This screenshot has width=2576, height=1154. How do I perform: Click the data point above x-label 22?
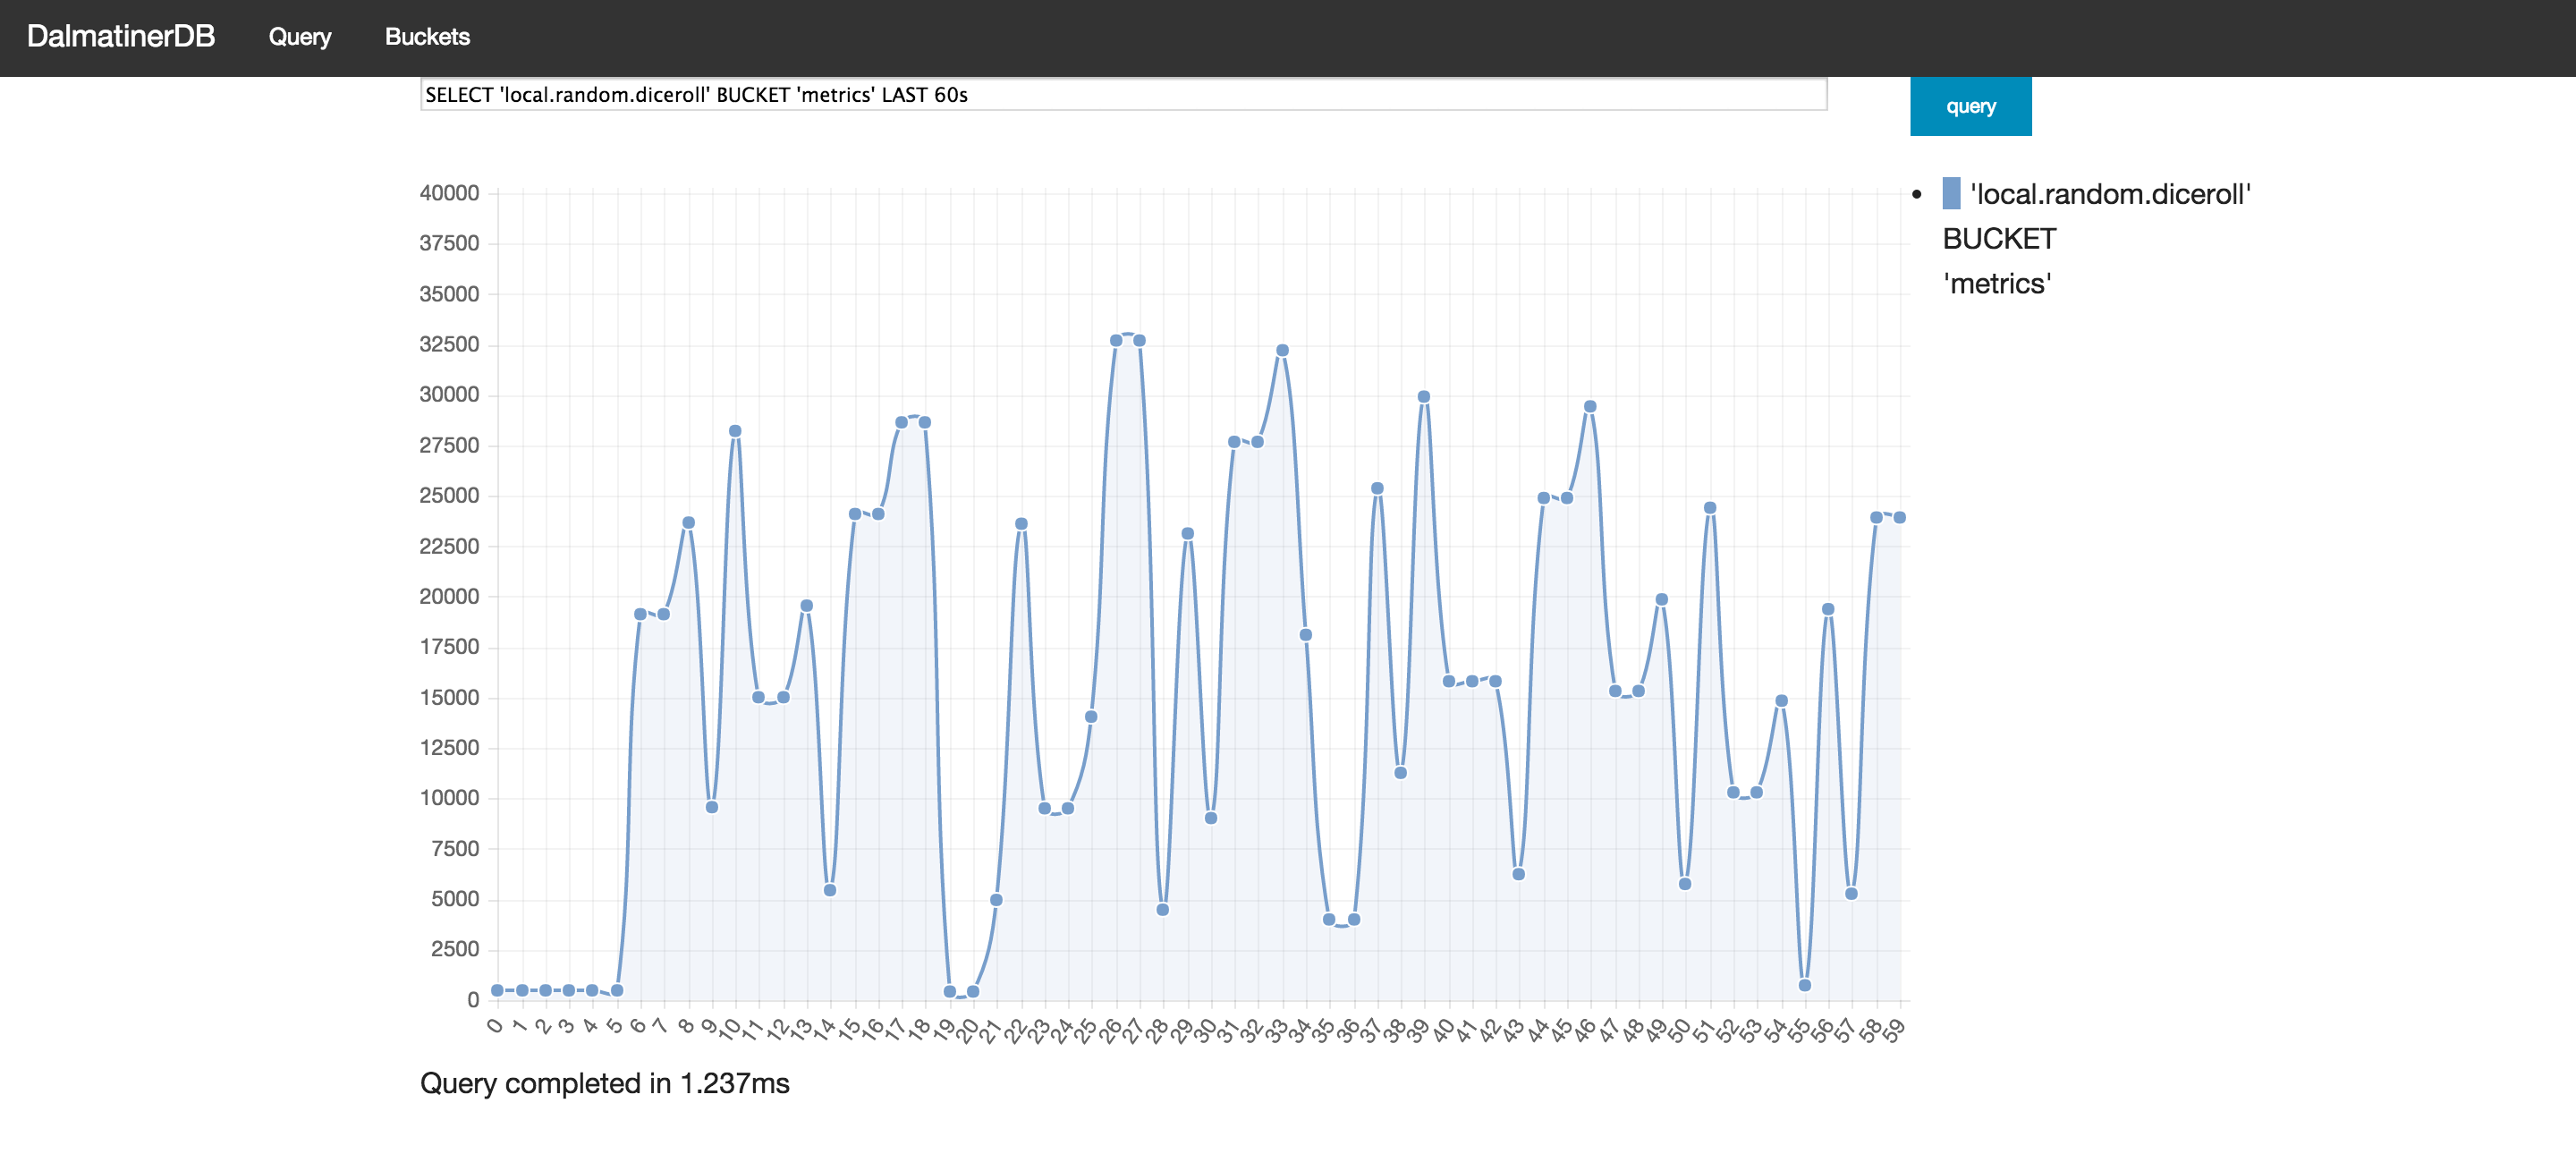click(x=1021, y=524)
